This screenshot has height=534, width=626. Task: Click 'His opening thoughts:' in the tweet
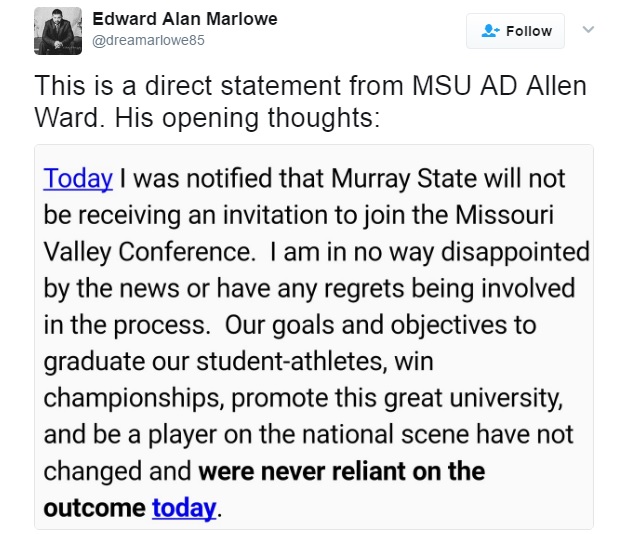click(248, 118)
